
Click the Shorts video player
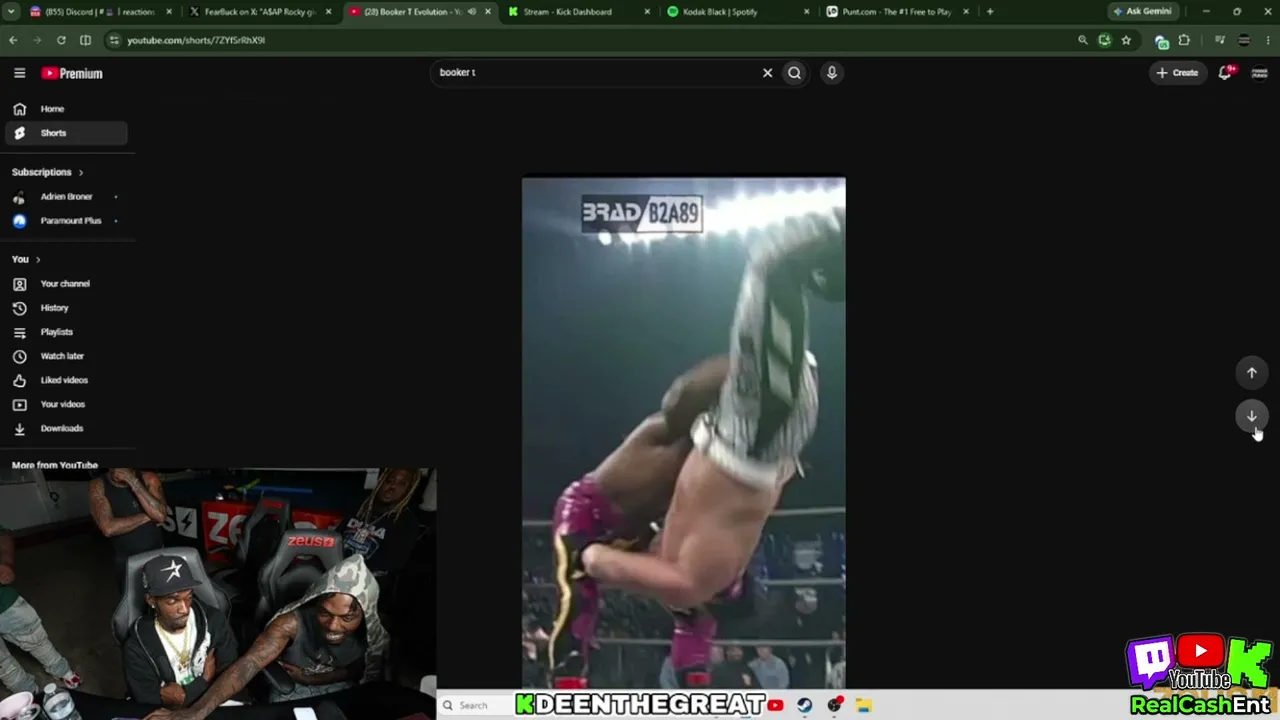(684, 433)
